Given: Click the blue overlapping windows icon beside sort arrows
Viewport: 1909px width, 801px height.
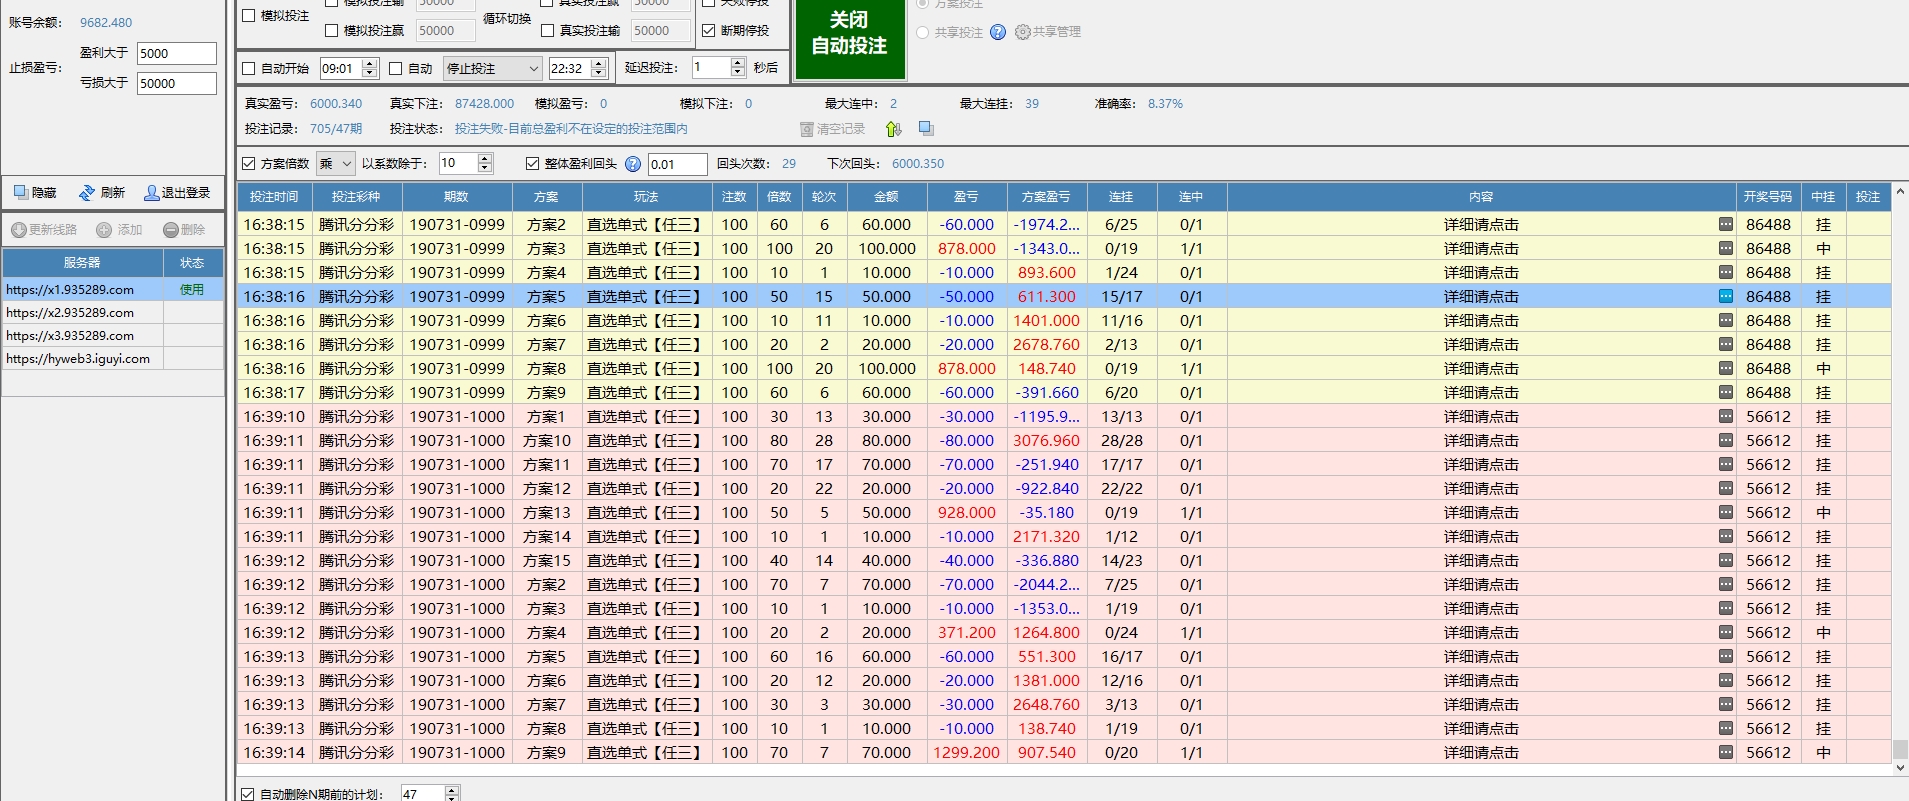Looking at the screenshot, I should (926, 128).
